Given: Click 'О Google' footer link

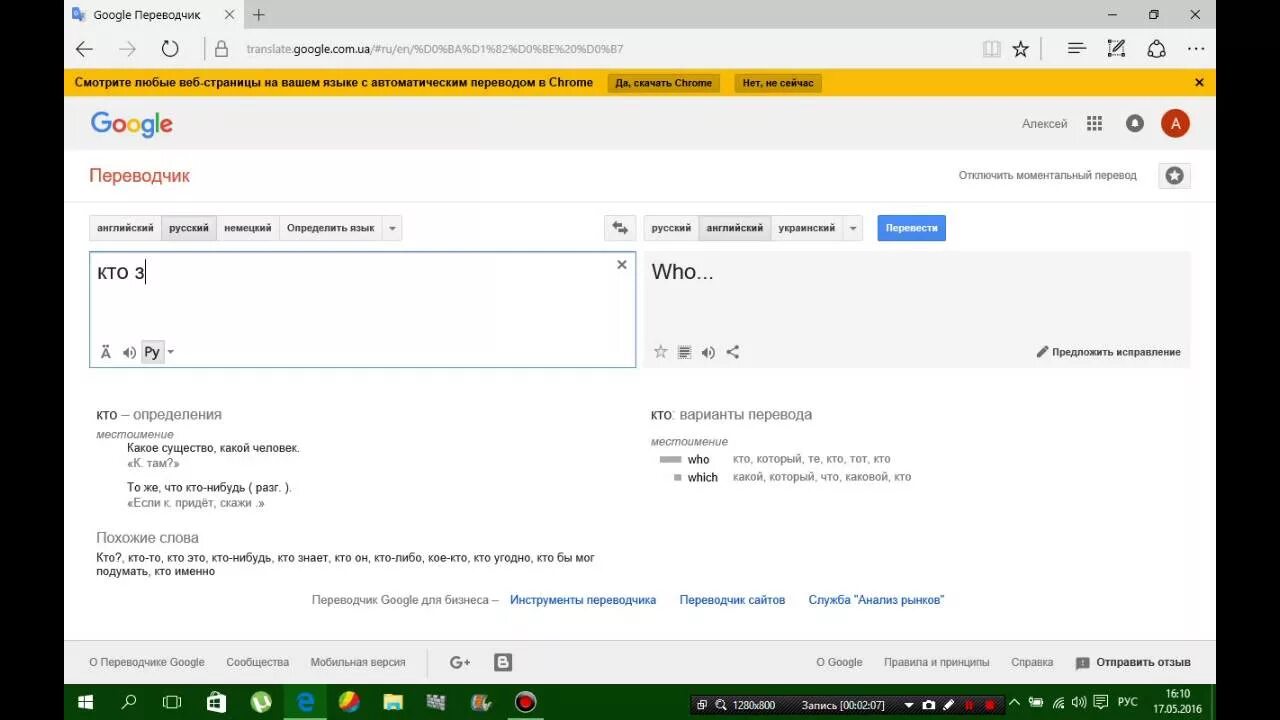Looking at the screenshot, I should 839,662.
